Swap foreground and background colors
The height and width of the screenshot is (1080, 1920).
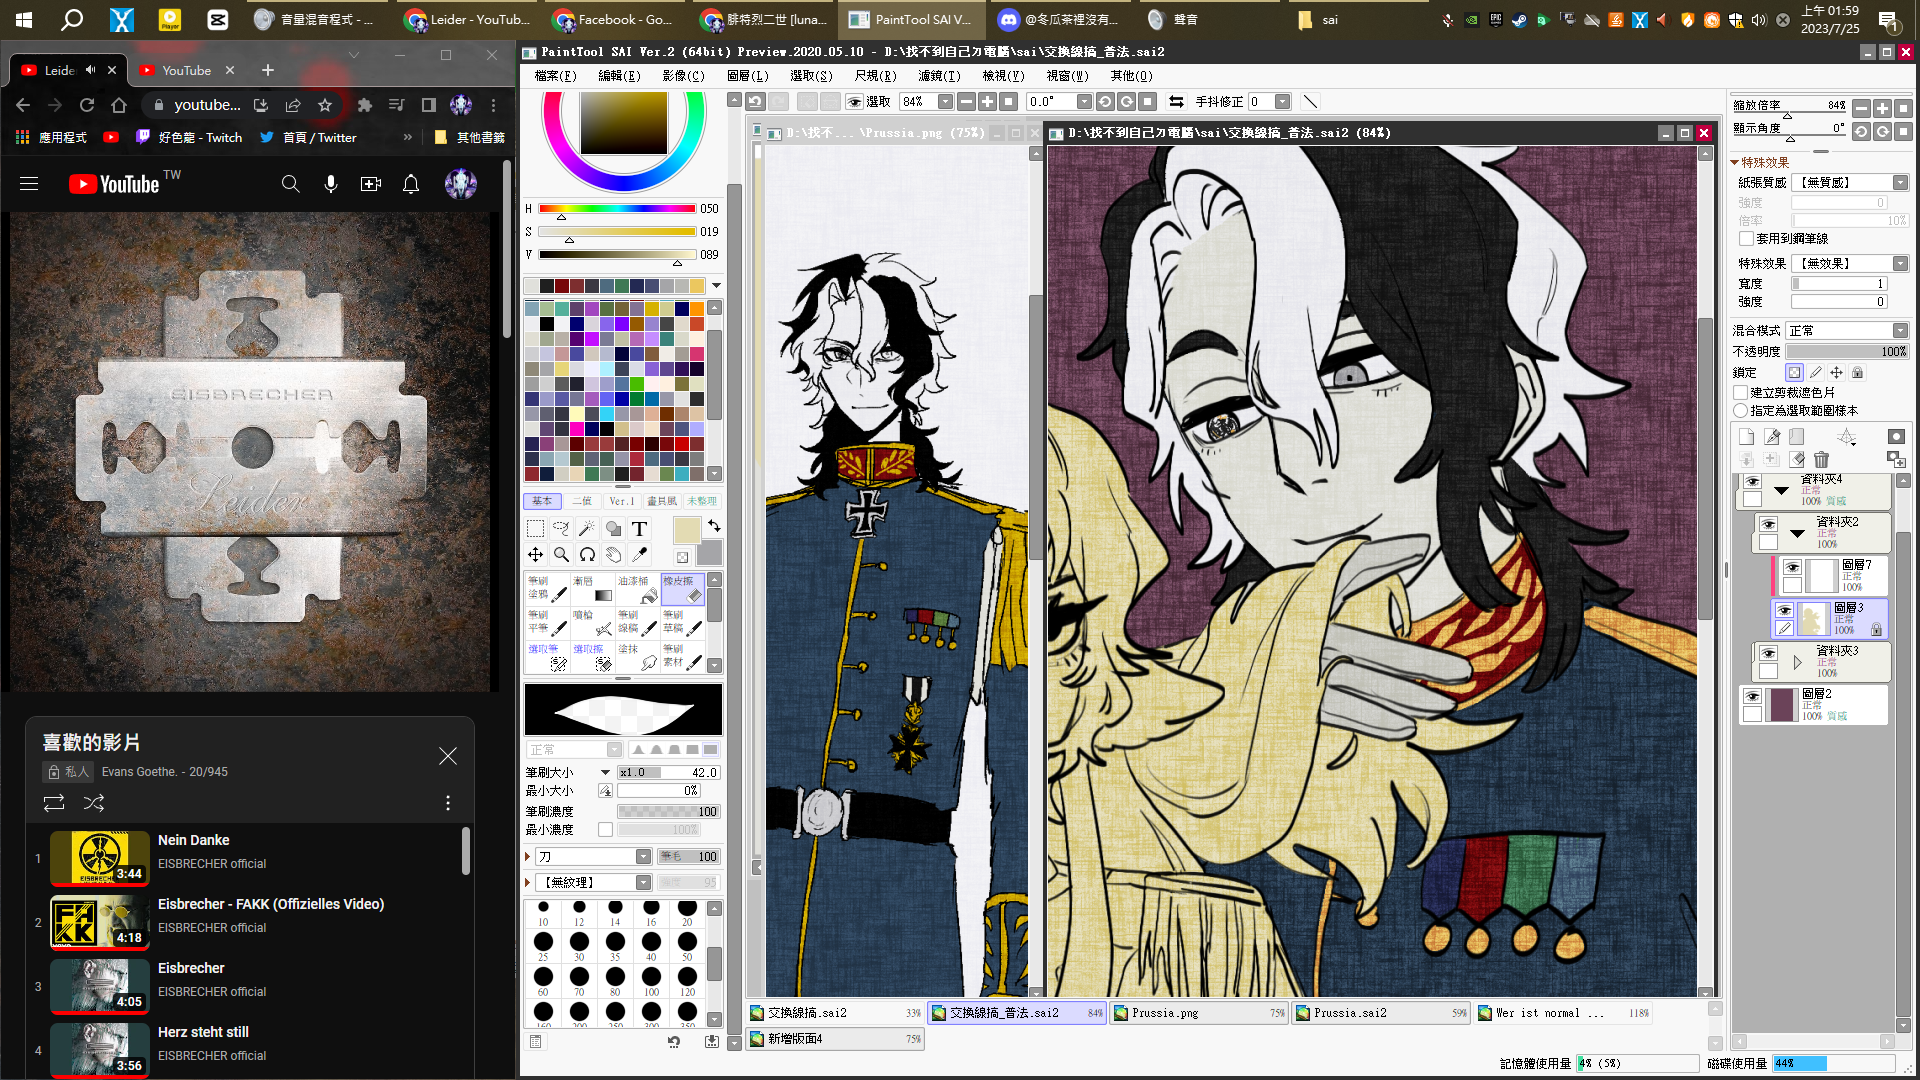coord(714,526)
